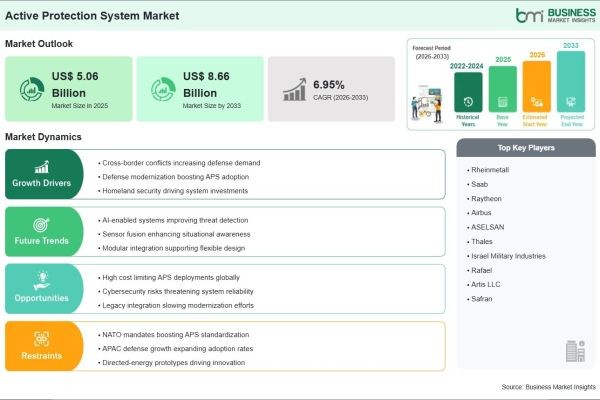600x400 pixels.
Task: Click 'AI-enabled systems improving threat detection'
Action: coord(175,220)
